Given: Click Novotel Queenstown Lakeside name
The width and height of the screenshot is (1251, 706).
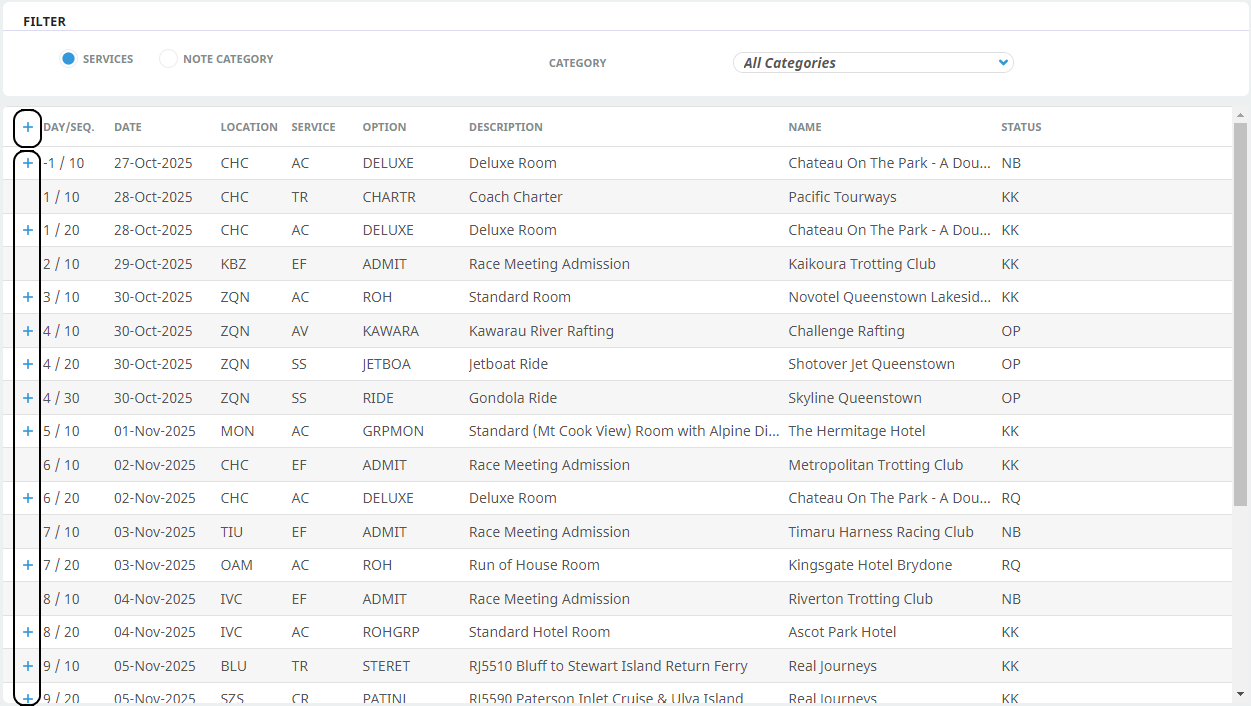Looking at the screenshot, I should [890, 297].
